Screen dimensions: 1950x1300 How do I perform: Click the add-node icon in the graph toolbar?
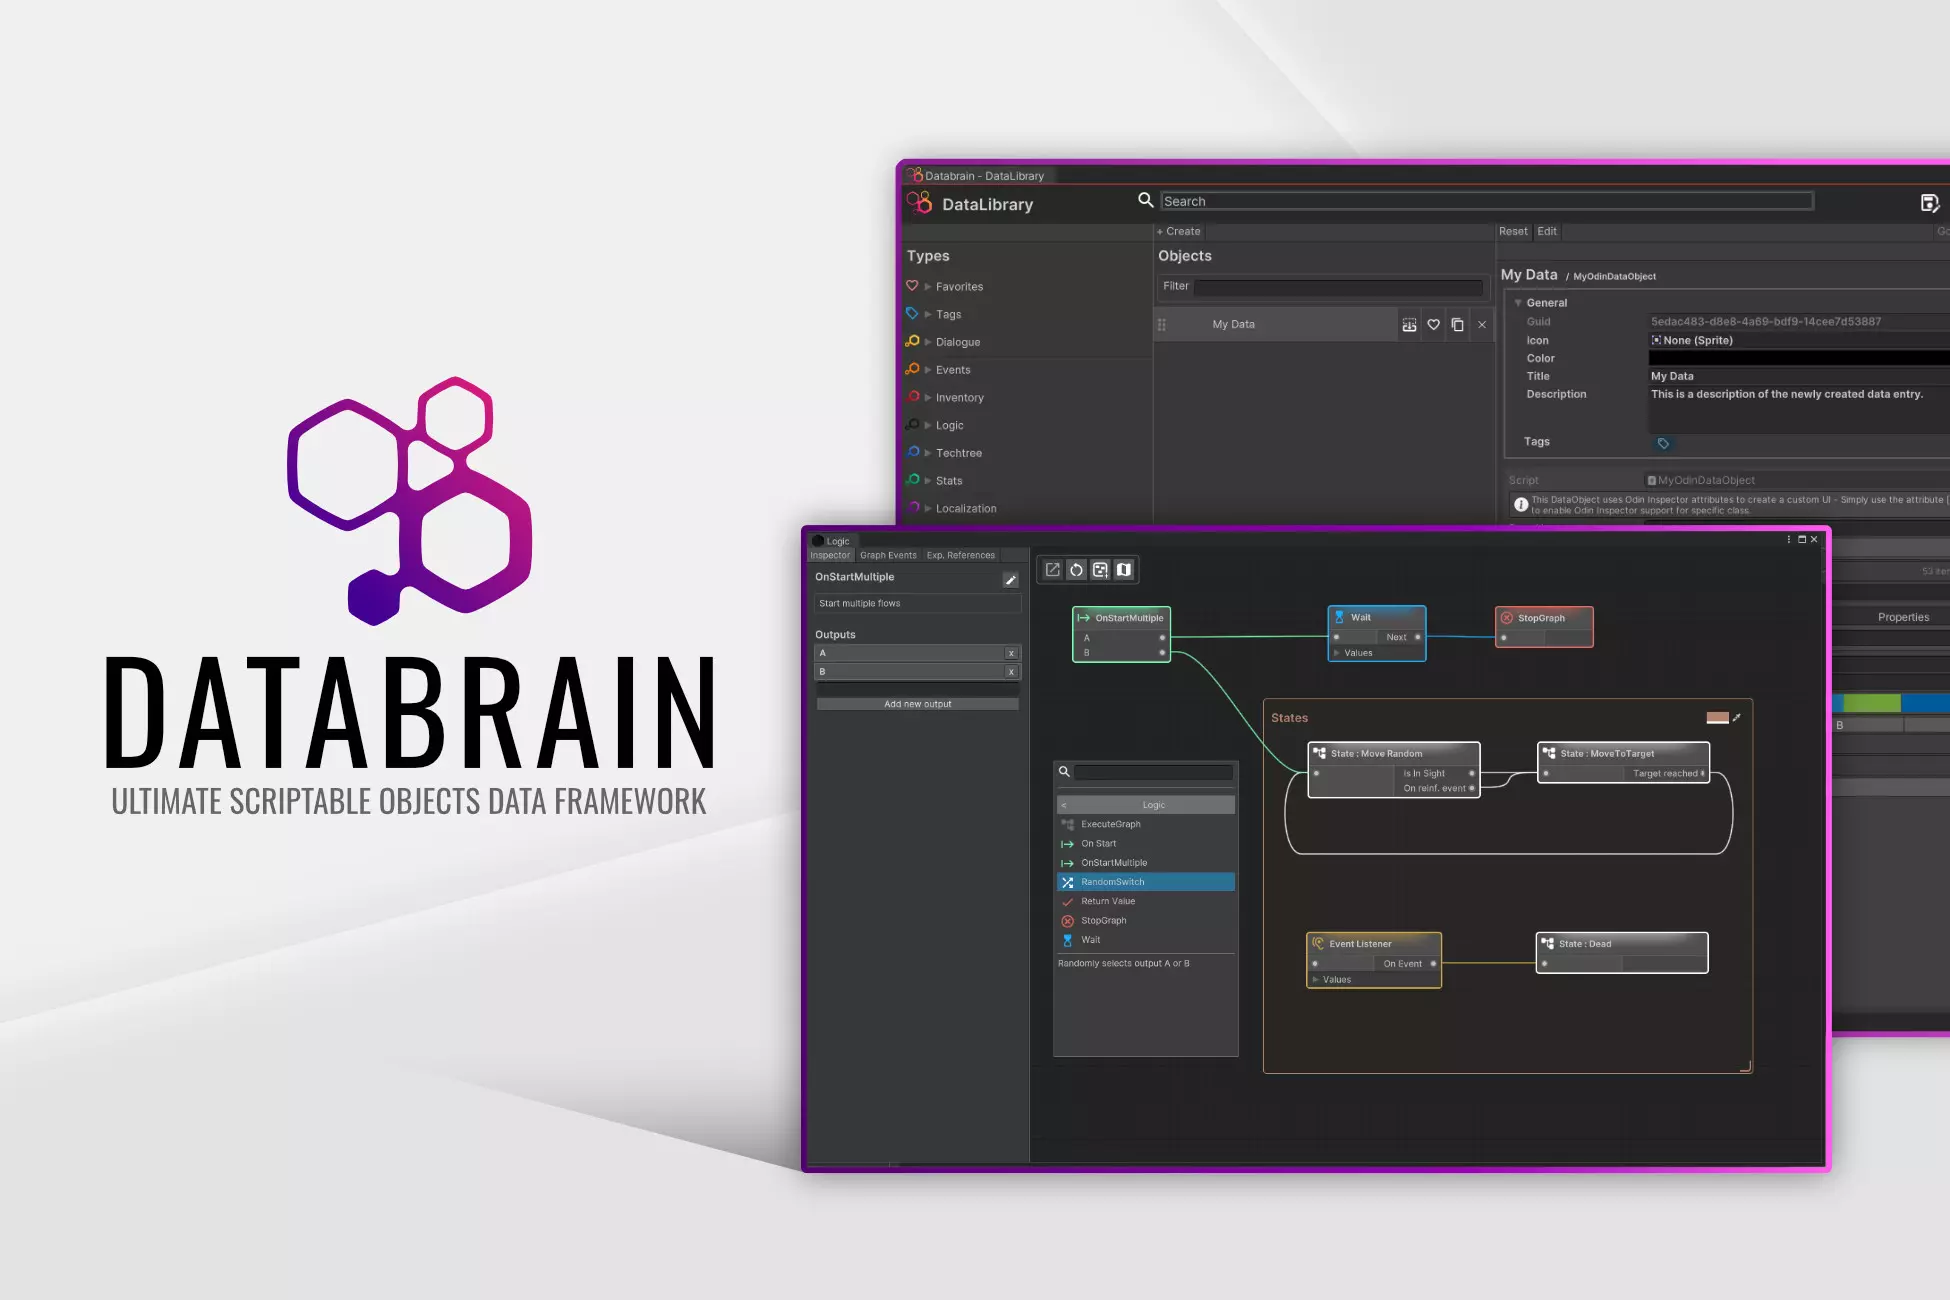[x=1100, y=570]
